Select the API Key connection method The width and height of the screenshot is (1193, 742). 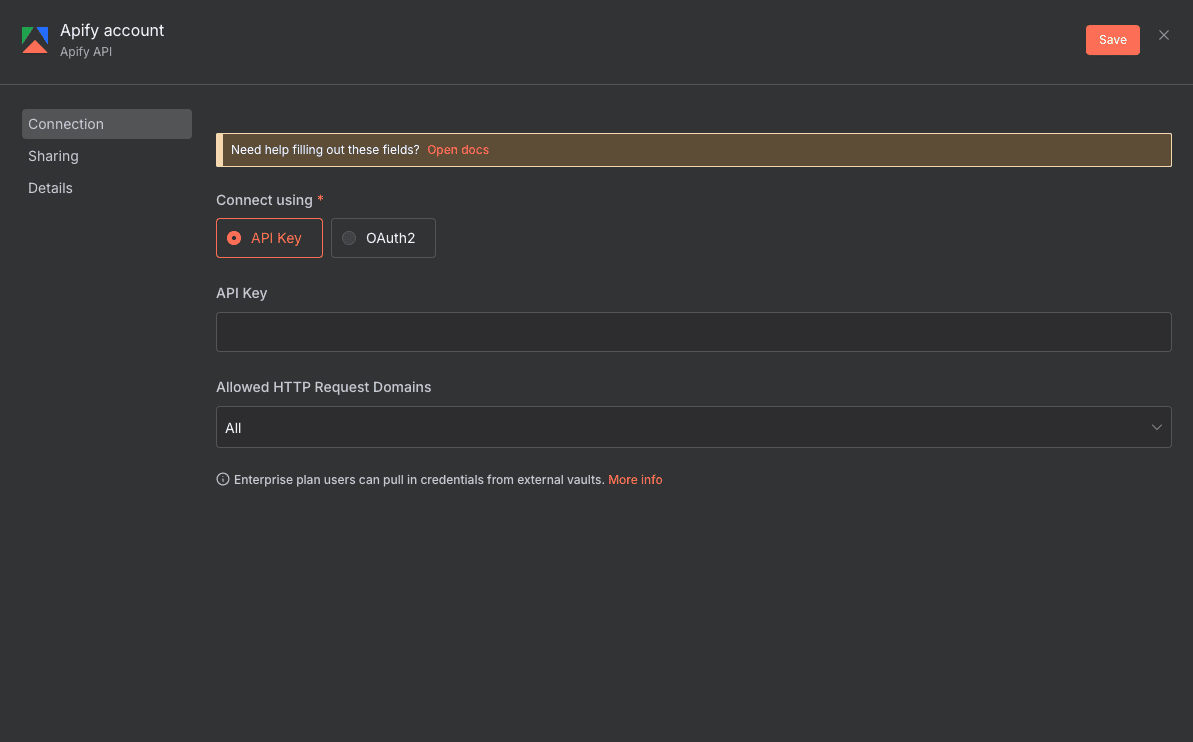(x=269, y=238)
